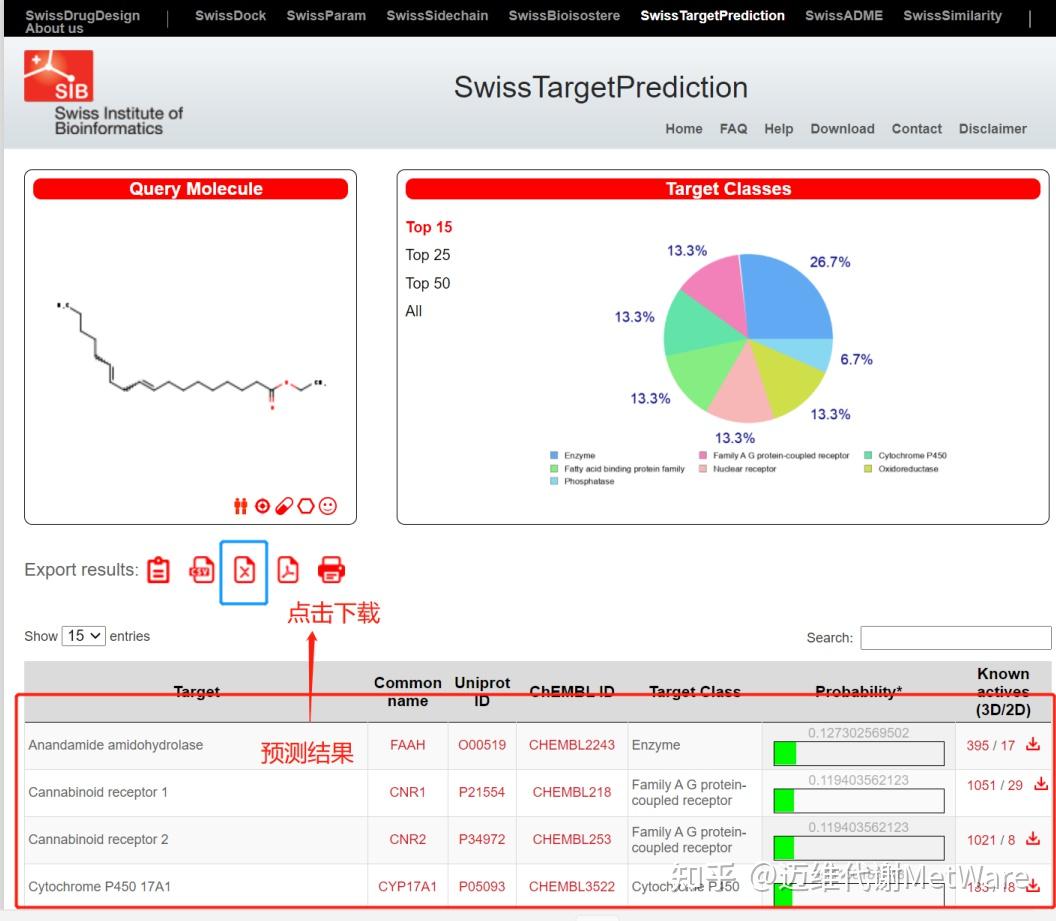Download known actives for CNR2 row

(1032, 838)
